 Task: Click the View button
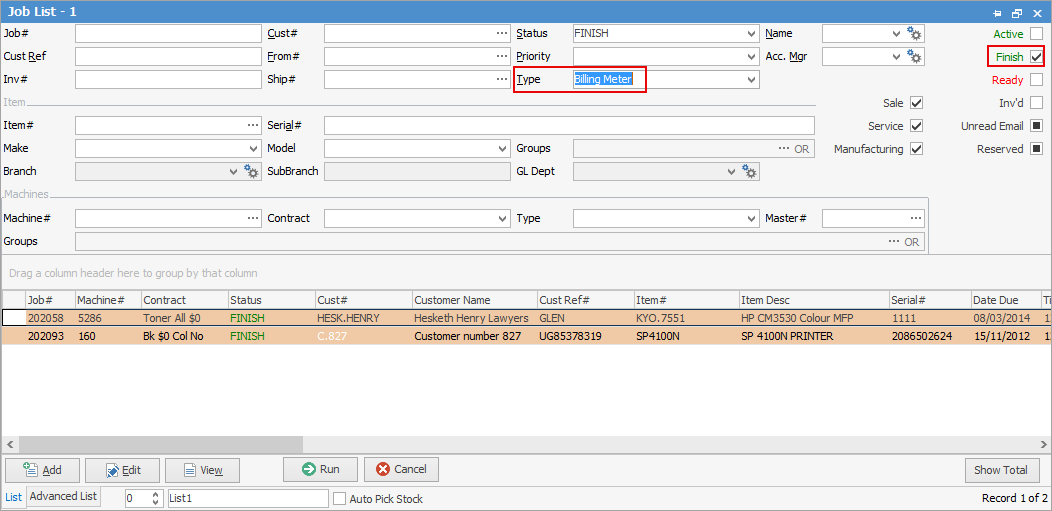tap(203, 470)
